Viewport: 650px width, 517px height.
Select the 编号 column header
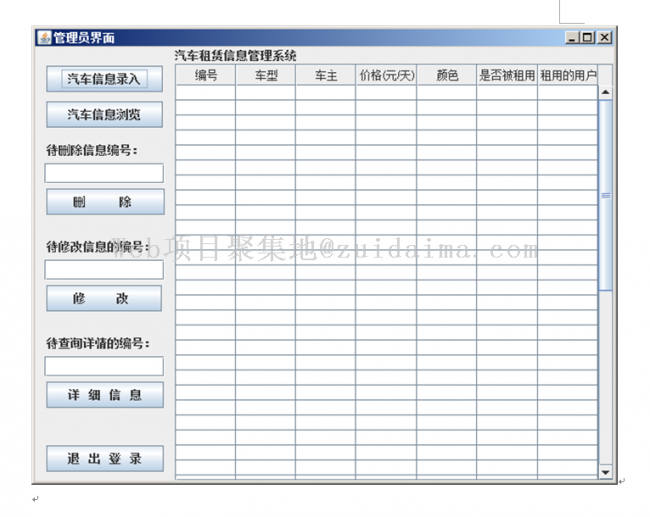[206, 76]
